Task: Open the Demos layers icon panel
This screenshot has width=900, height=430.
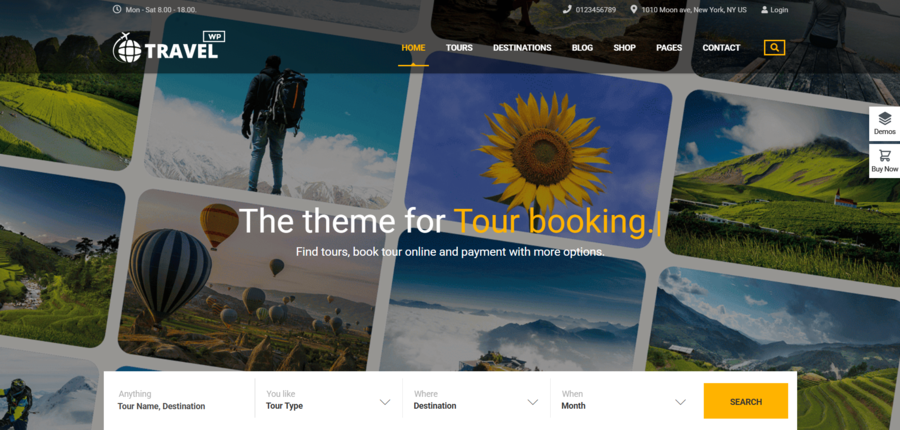Action: (885, 123)
